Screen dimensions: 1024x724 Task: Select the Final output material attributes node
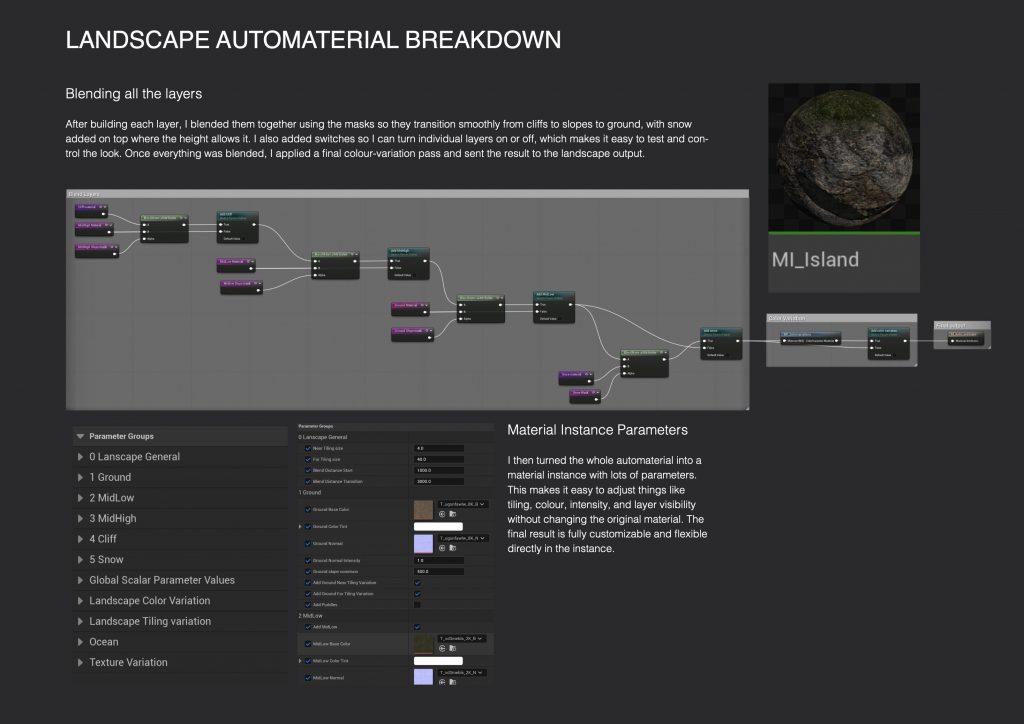click(962, 337)
